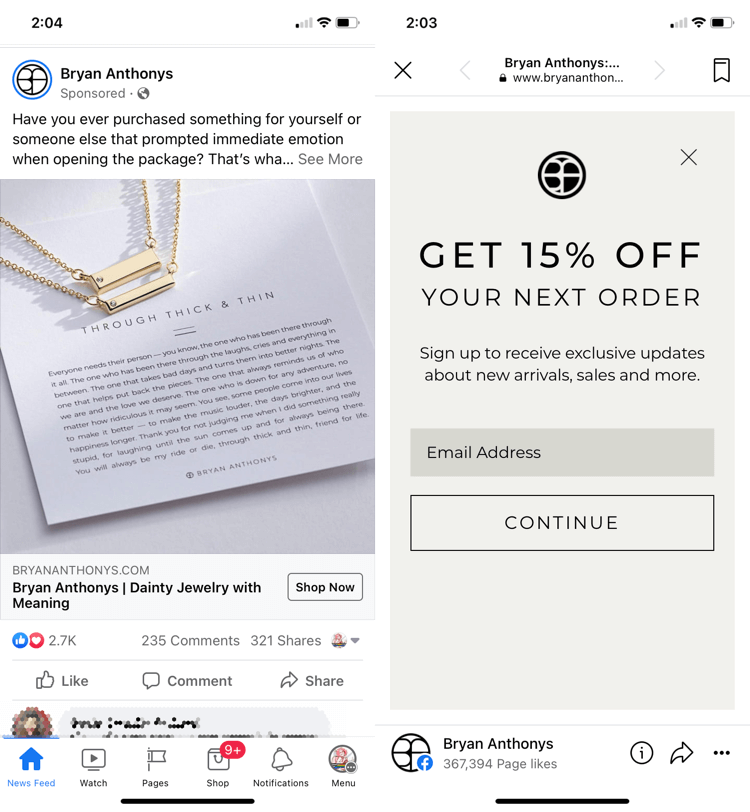Focus the Email Address field
This screenshot has height=812, width=750.
pos(562,452)
